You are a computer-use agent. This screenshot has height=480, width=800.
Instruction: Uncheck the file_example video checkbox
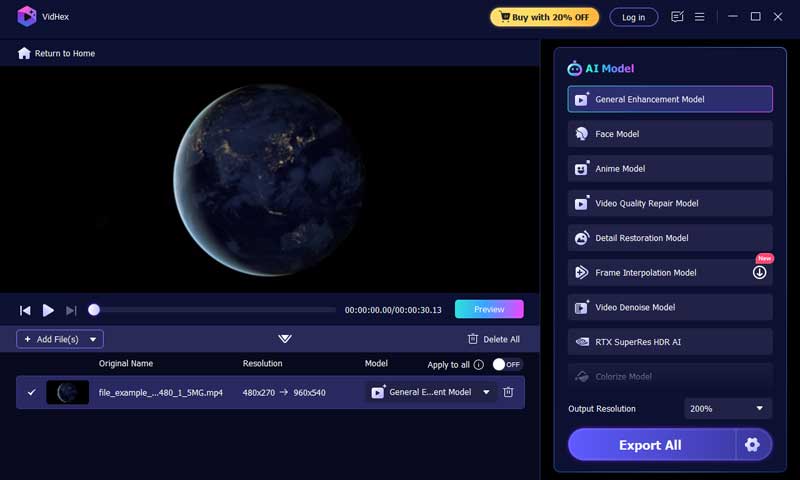pos(31,392)
